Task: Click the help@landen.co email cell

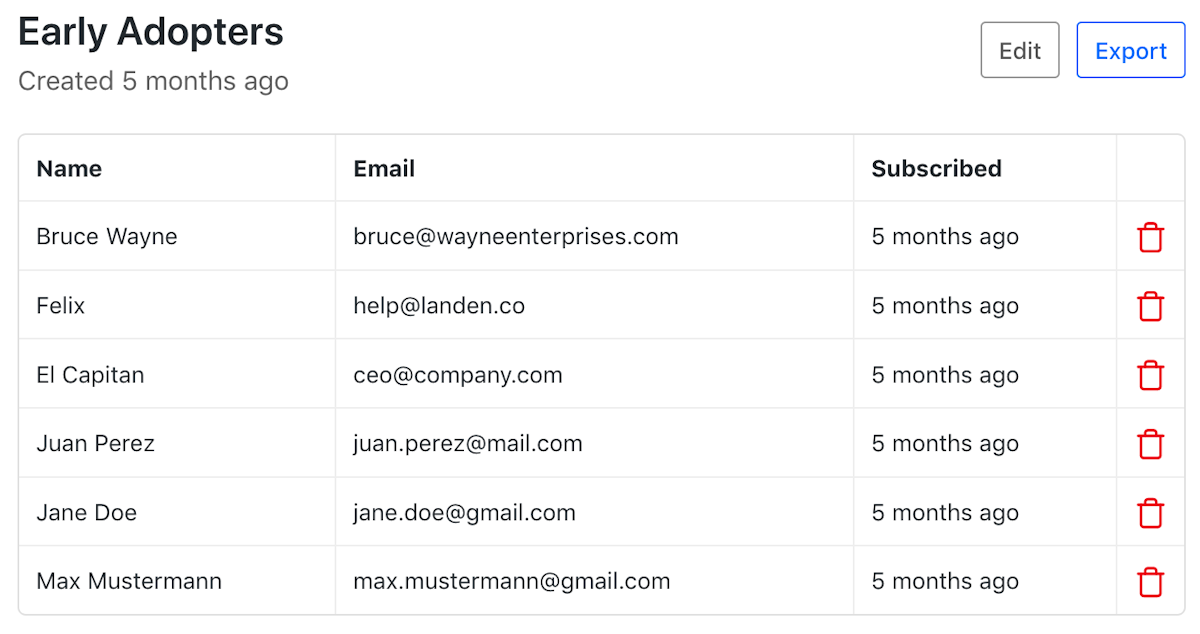Action: [439, 306]
